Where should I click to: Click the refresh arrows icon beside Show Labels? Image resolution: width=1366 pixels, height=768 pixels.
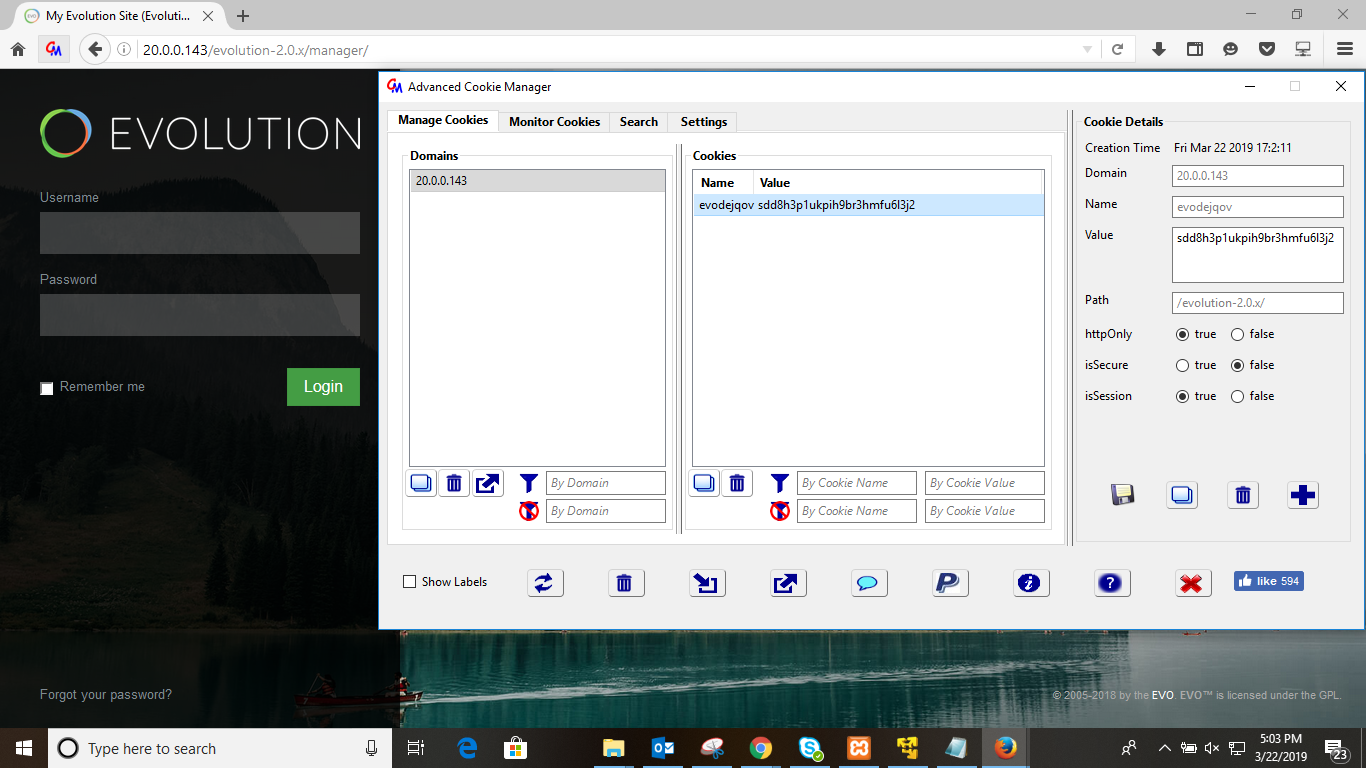point(545,583)
